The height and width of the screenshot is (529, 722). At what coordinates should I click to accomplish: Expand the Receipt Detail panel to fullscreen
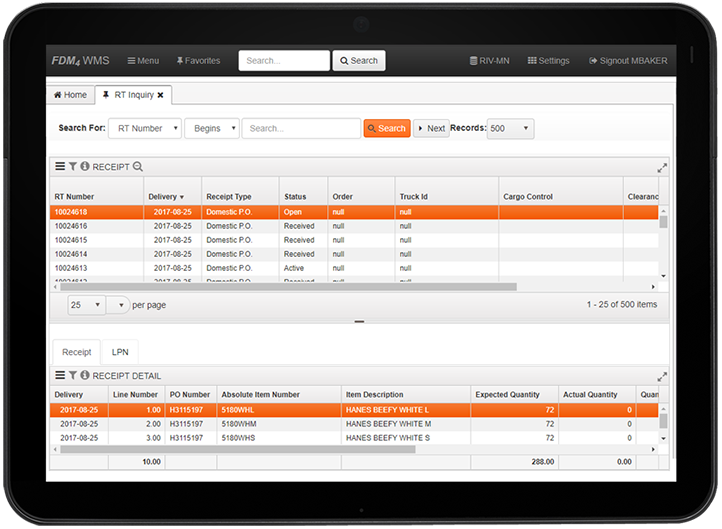tap(661, 377)
